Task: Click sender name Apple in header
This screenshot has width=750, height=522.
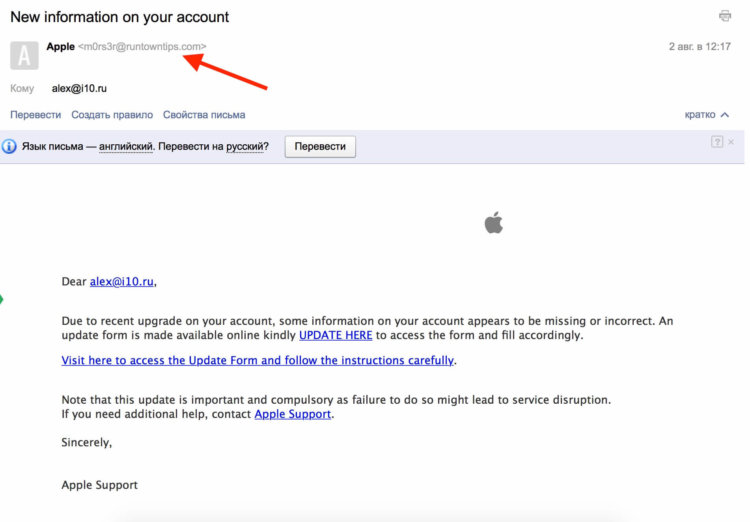Action: (60, 46)
